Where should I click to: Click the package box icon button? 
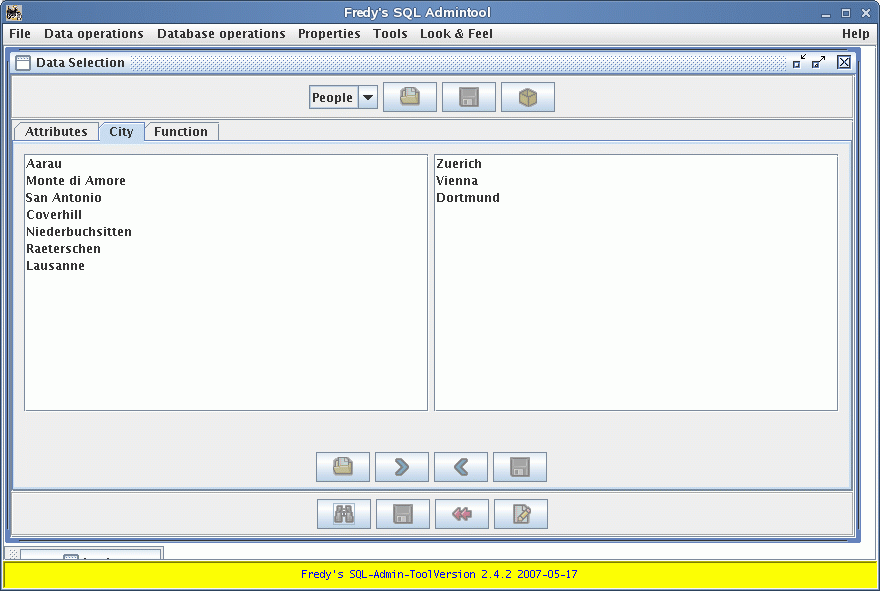[x=528, y=97]
